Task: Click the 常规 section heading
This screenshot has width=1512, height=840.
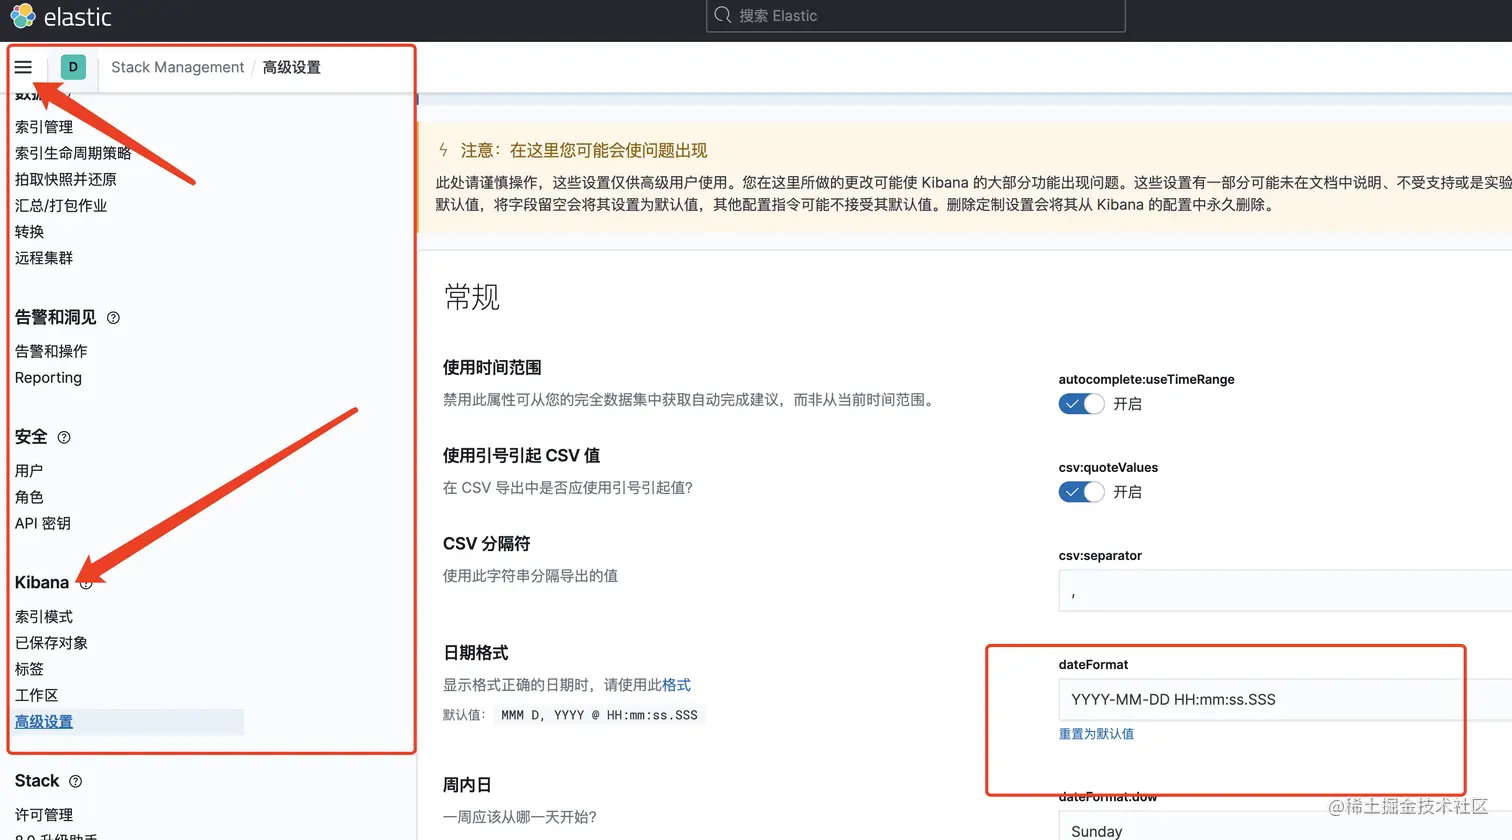Action: click(x=471, y=297)
